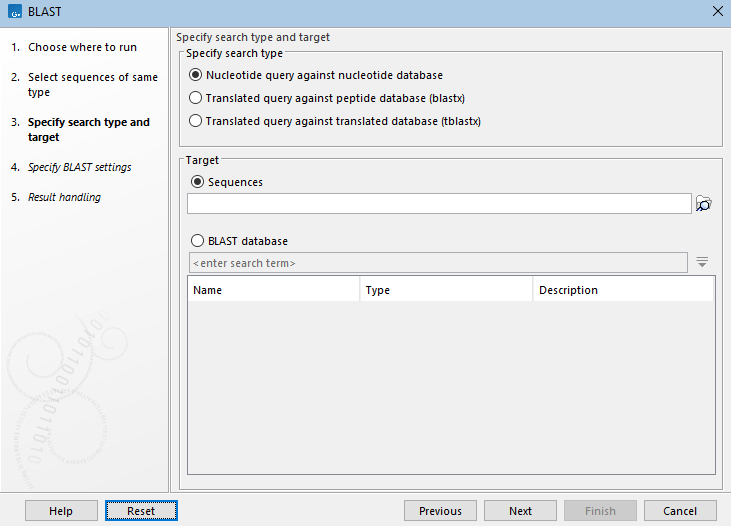Go to Choose where to run step
Image resolution: width=731 pixels, height=526 pixels.
[82, 47]
